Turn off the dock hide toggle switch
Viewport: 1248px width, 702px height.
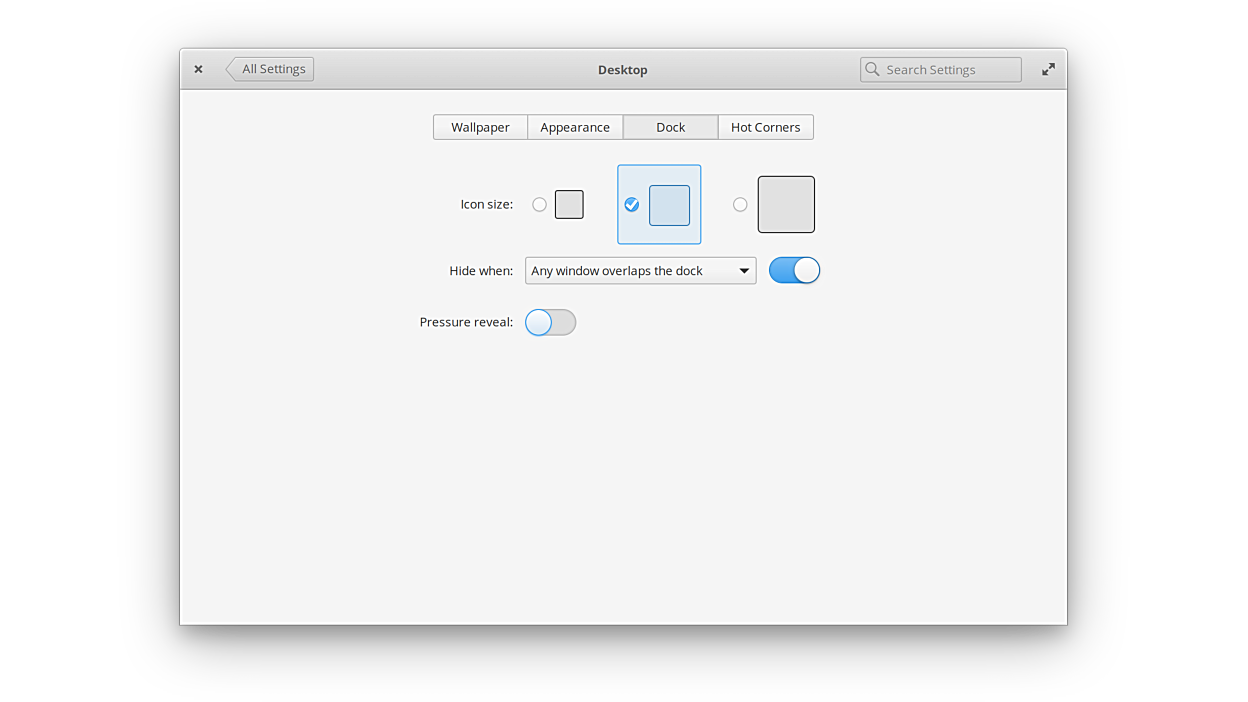point(794,270)
